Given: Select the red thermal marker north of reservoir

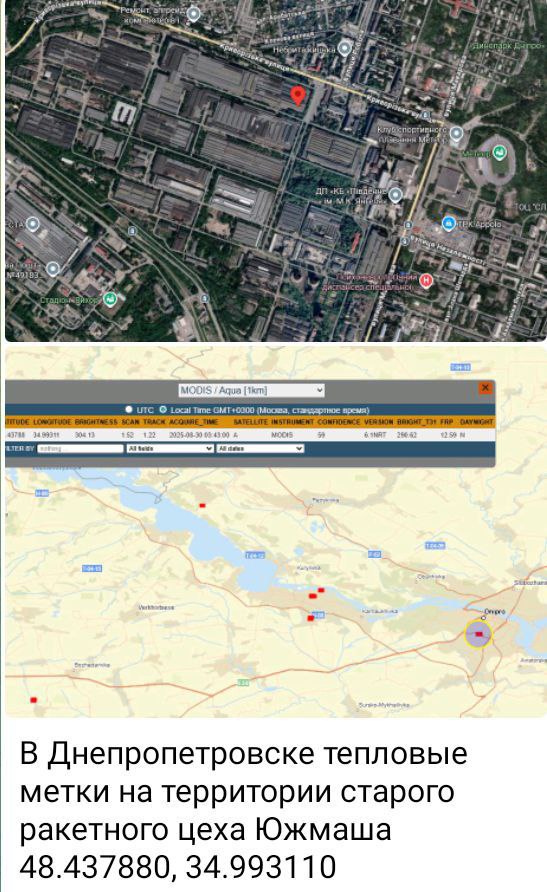Looking at the screenshot, I should [202, 505].
